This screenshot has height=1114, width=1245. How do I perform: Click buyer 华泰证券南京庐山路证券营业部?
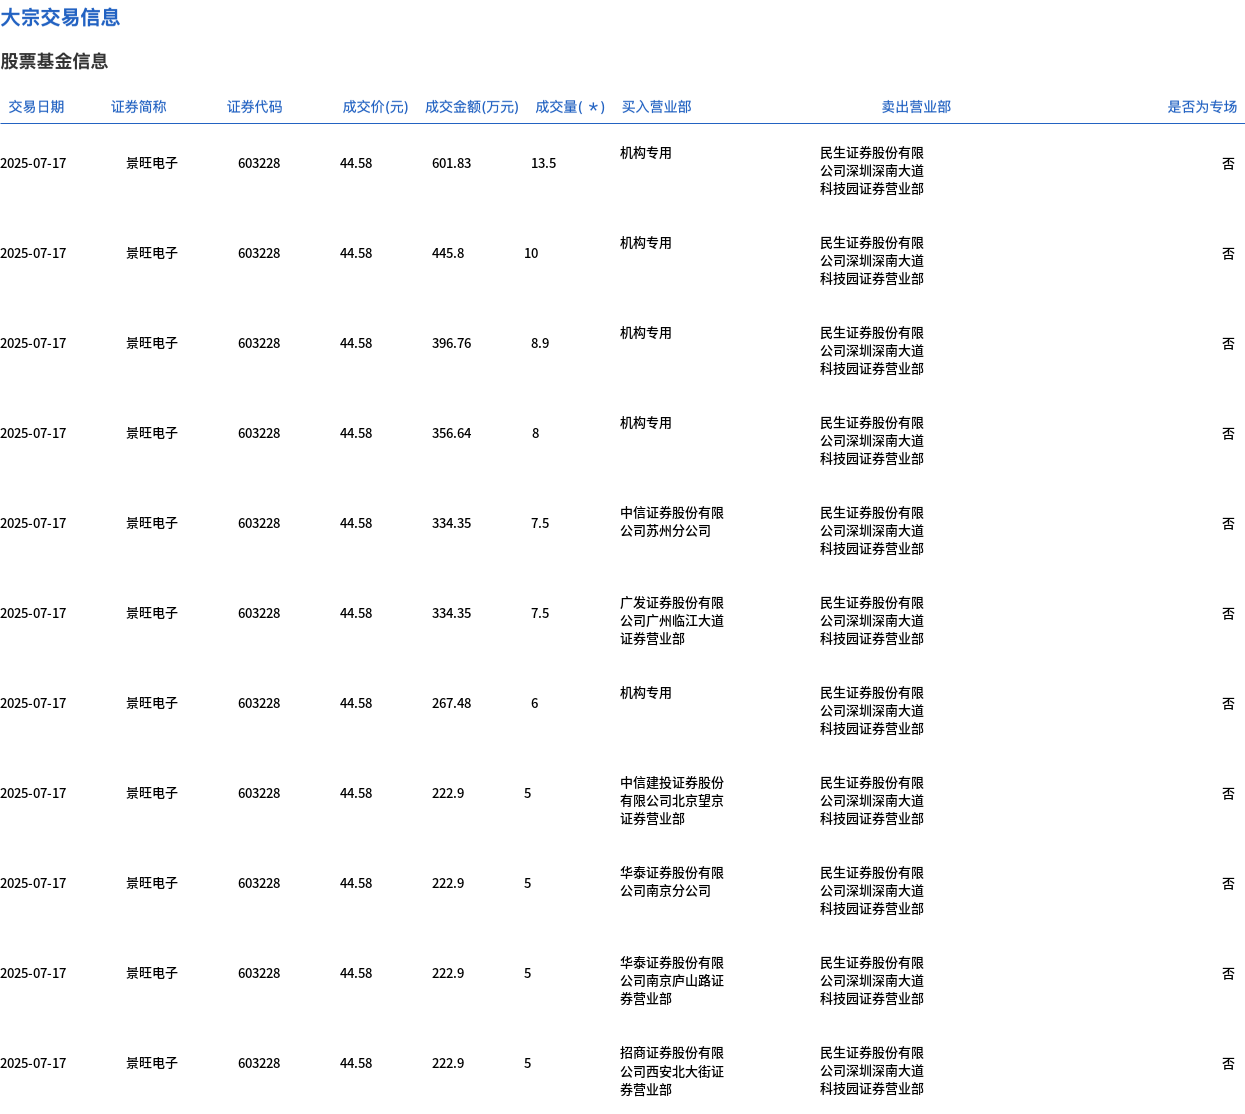click(672, 981)
